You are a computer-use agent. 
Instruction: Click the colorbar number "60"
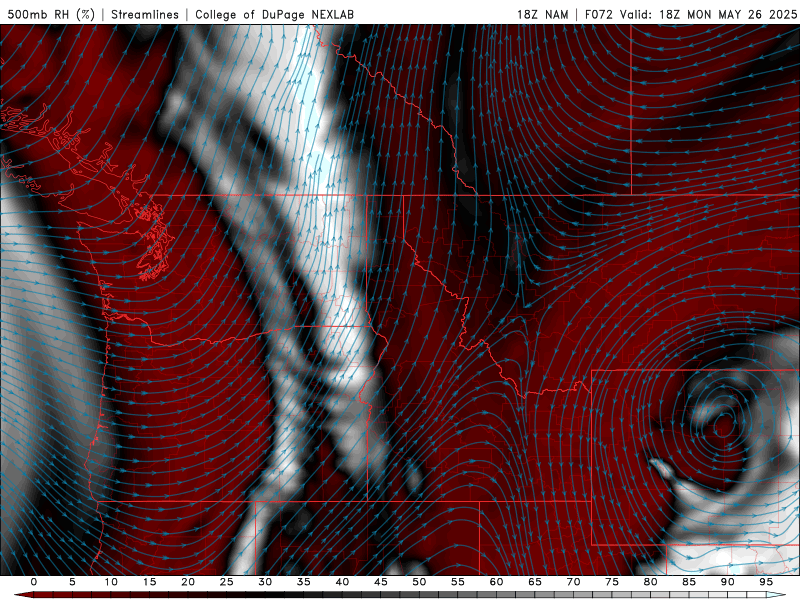(496, 582)
